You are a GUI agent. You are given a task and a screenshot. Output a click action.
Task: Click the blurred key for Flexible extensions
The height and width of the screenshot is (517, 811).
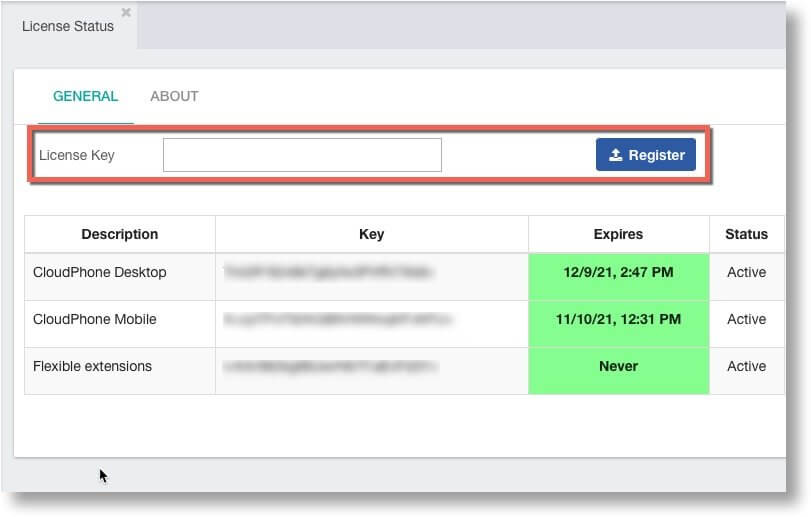pos(331,367)
